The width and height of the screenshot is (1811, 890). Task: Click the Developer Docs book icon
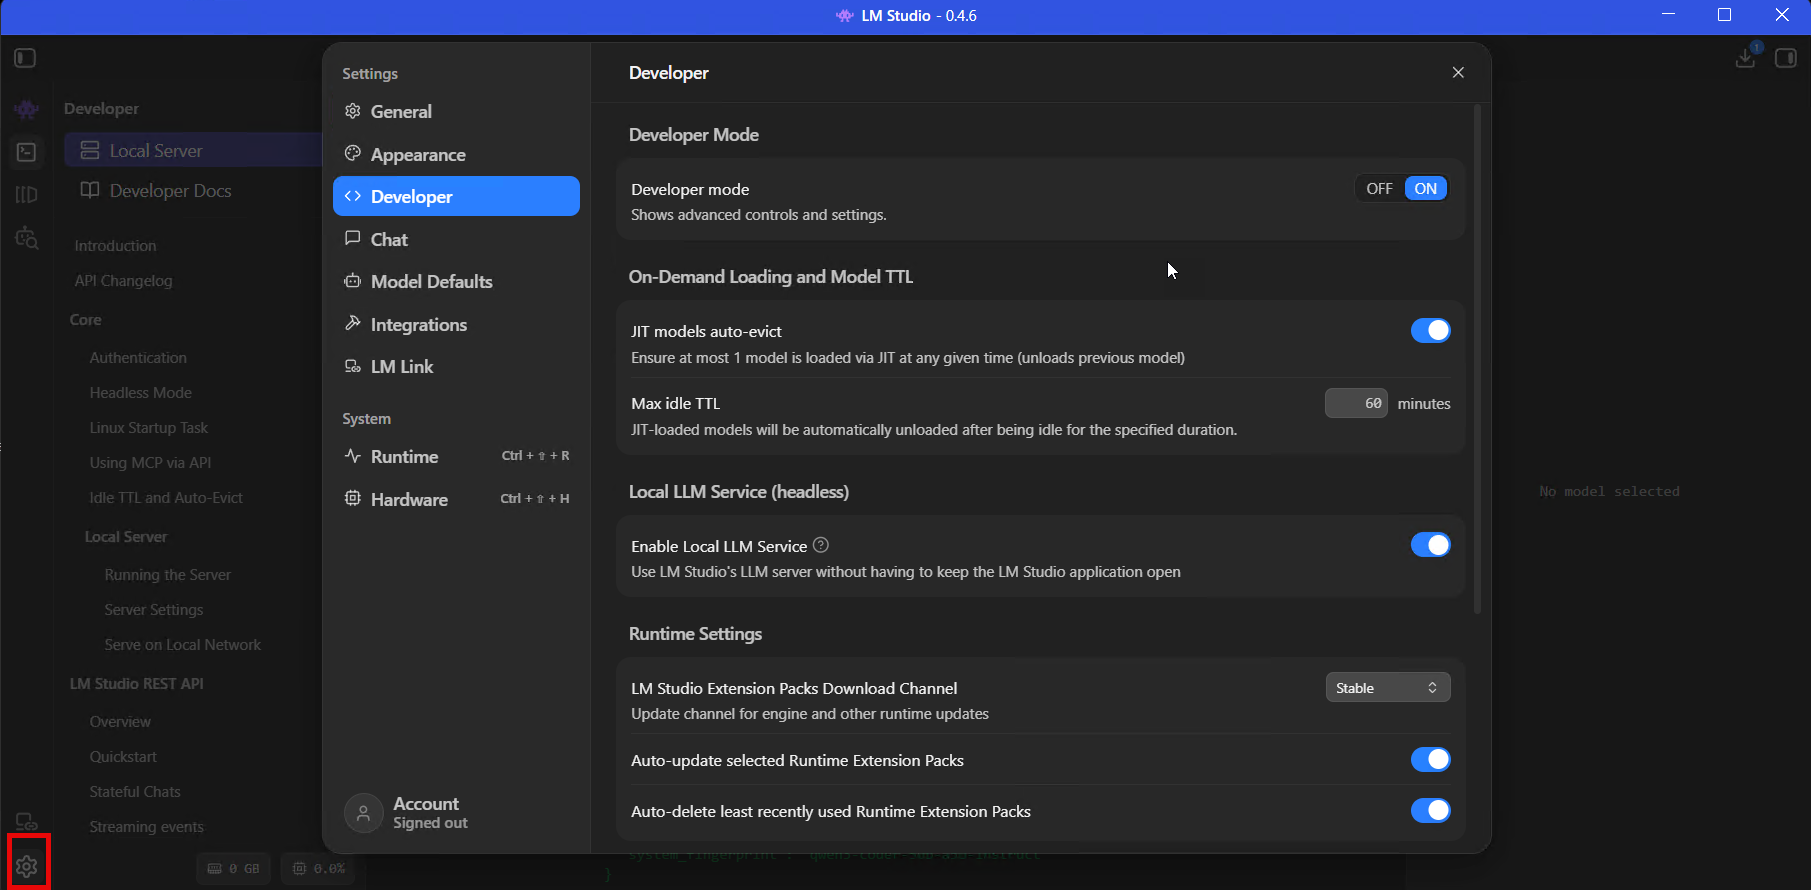pyautogui.click(x=90, y=190)
